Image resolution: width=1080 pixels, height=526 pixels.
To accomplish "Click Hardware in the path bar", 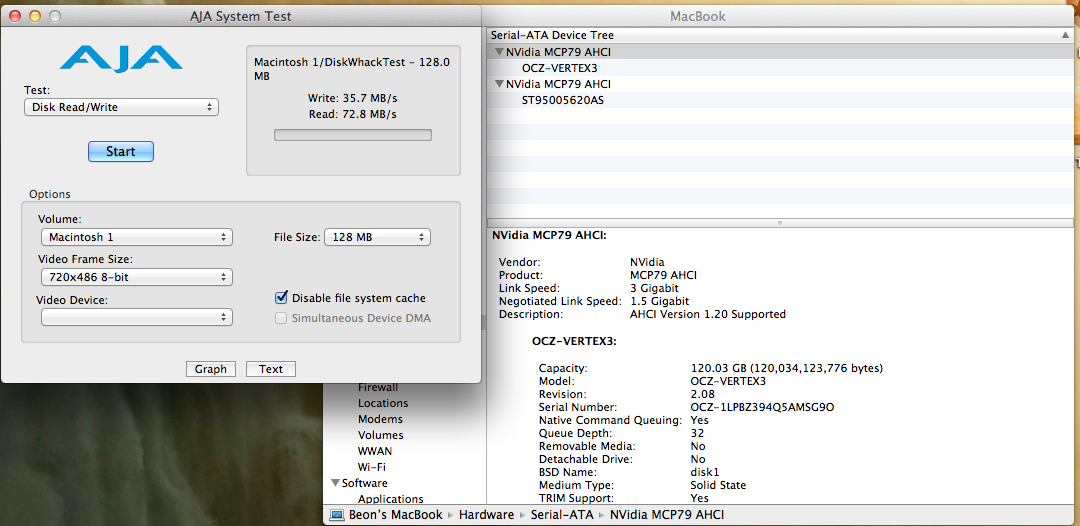I will coord(486,515).
